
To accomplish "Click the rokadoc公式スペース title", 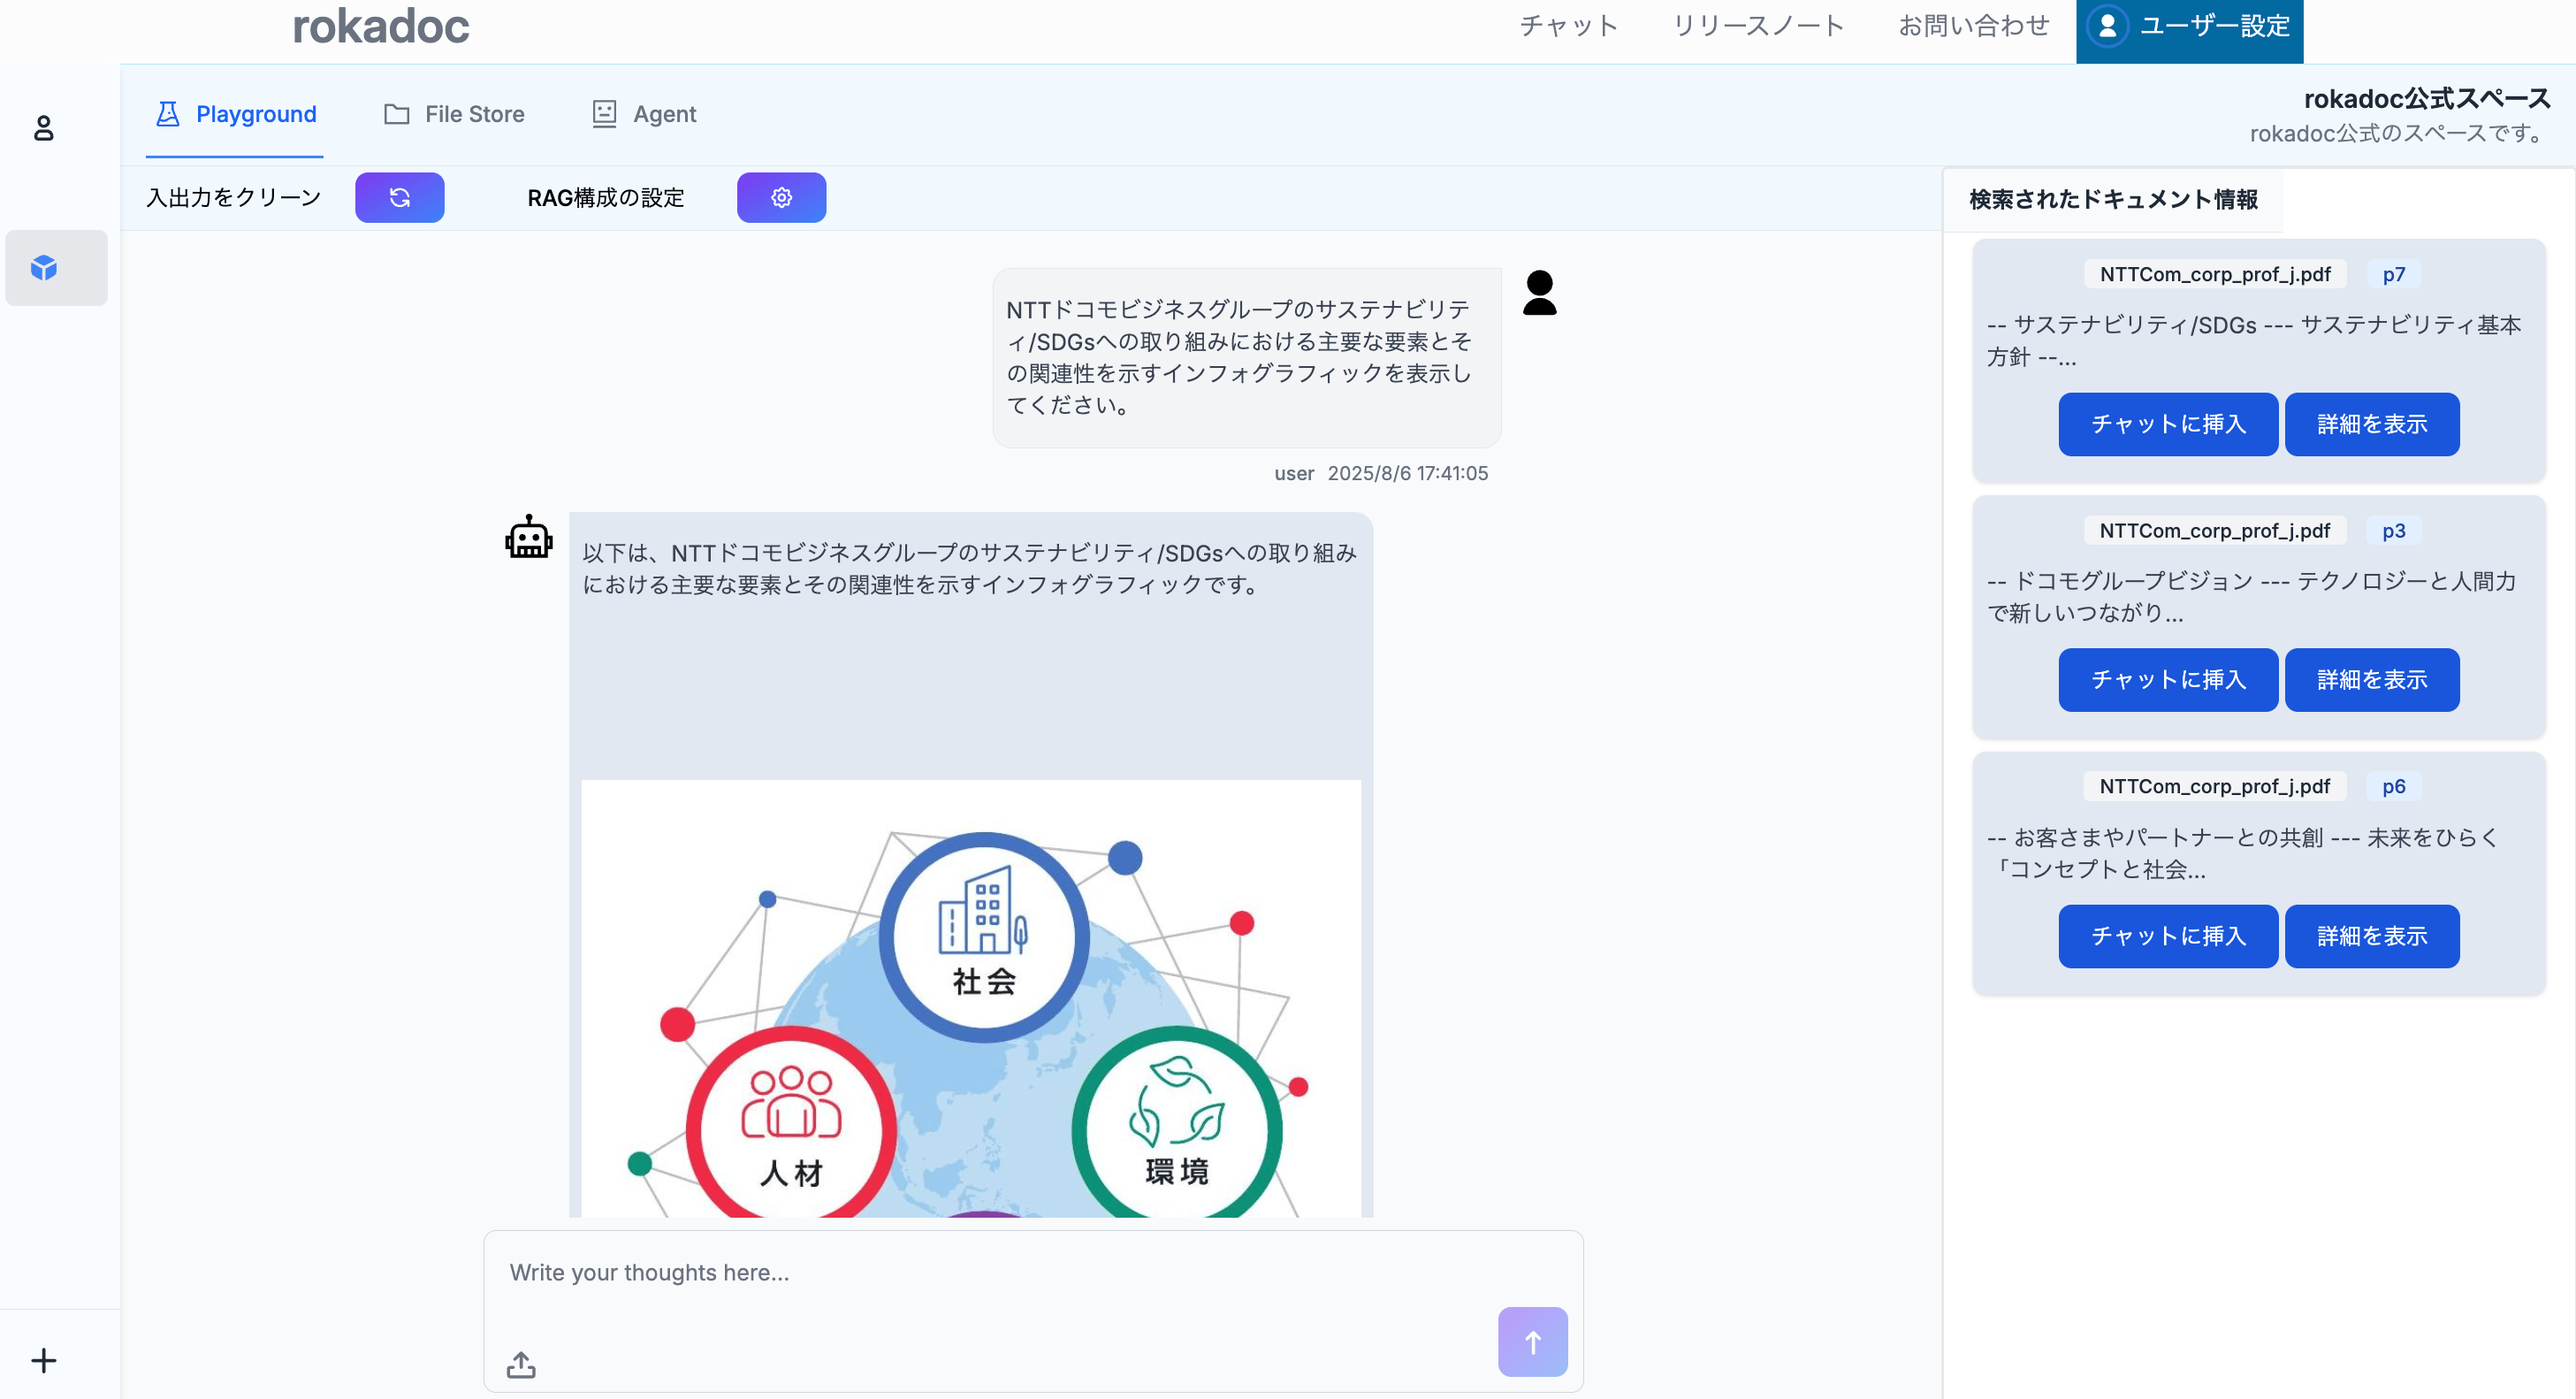I will (x=2427, y=98).
